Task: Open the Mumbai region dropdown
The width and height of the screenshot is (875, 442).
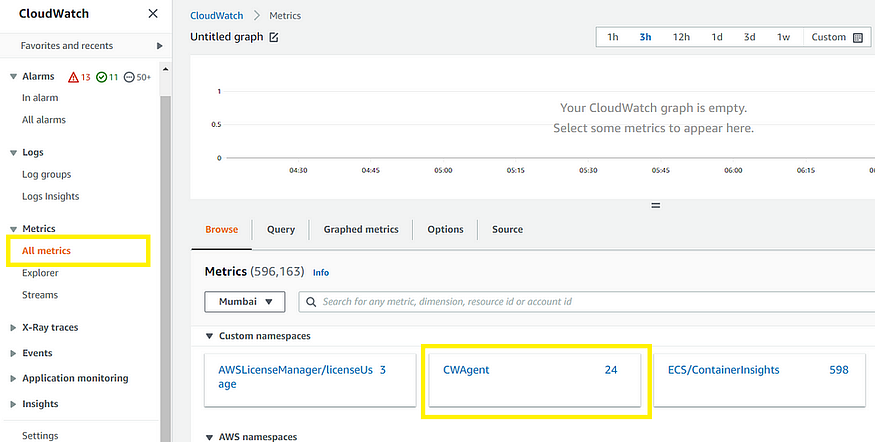Action: tap(245, 302)
